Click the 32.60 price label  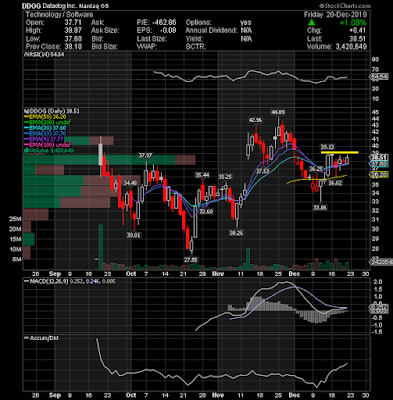click(x=206, y=212)
